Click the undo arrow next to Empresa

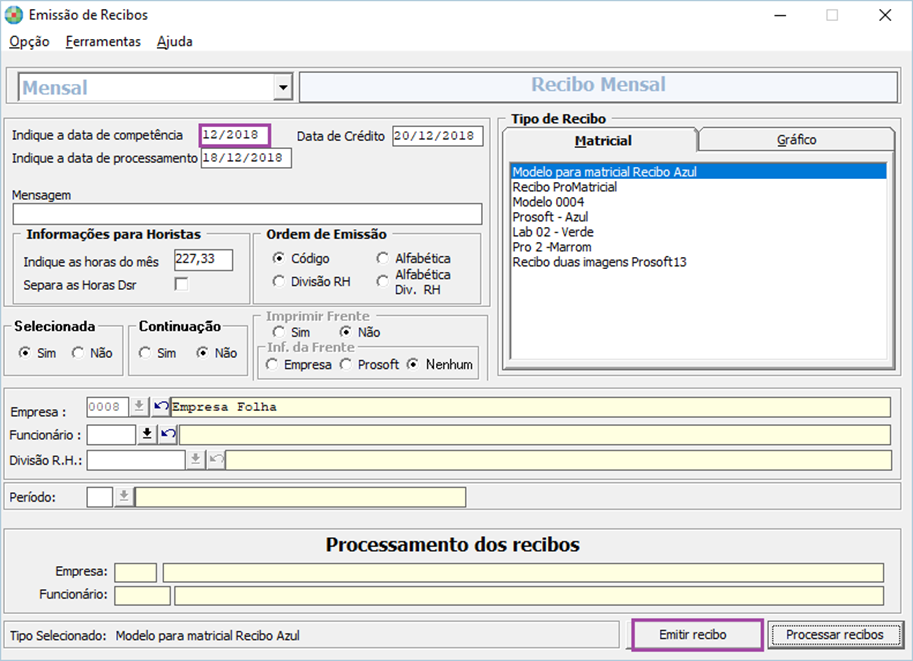coord(160,406)
